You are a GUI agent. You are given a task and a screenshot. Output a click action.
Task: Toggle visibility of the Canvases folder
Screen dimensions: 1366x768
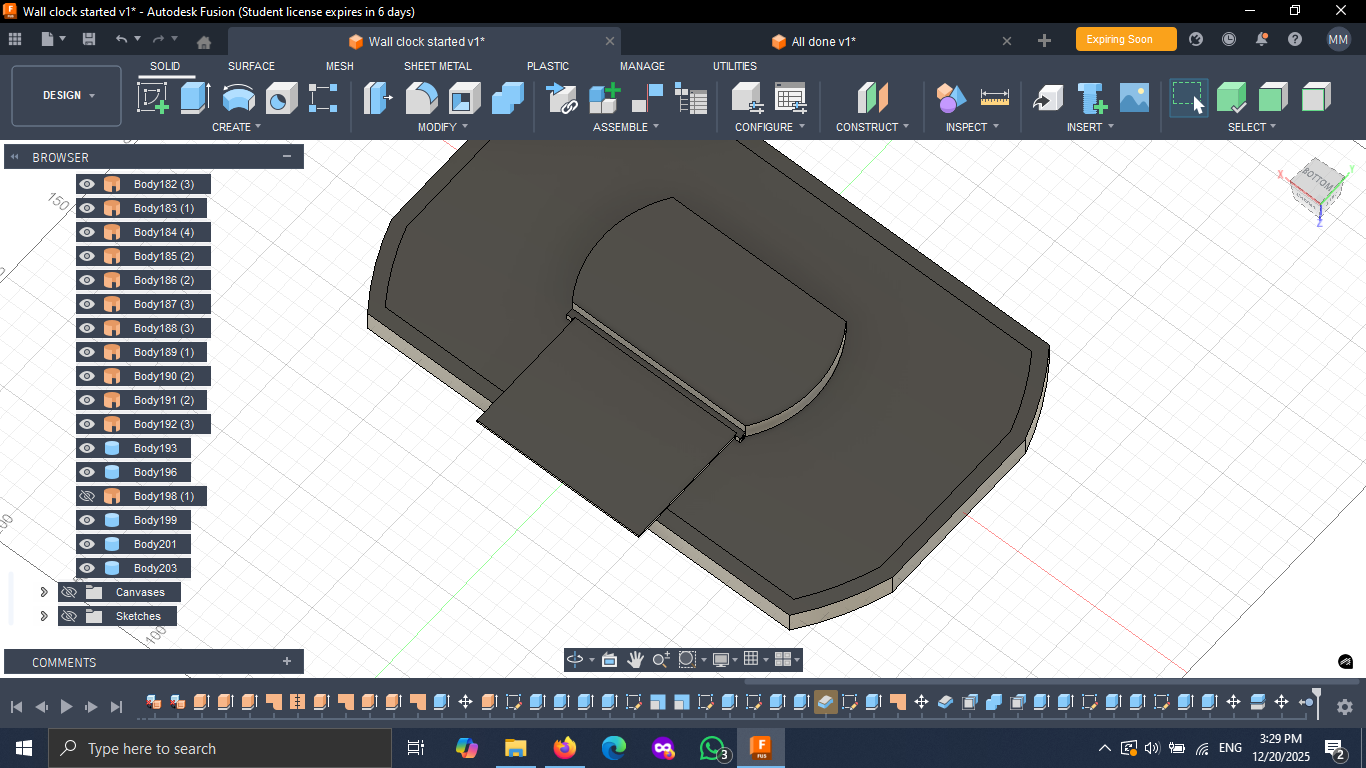pos(69,592)
